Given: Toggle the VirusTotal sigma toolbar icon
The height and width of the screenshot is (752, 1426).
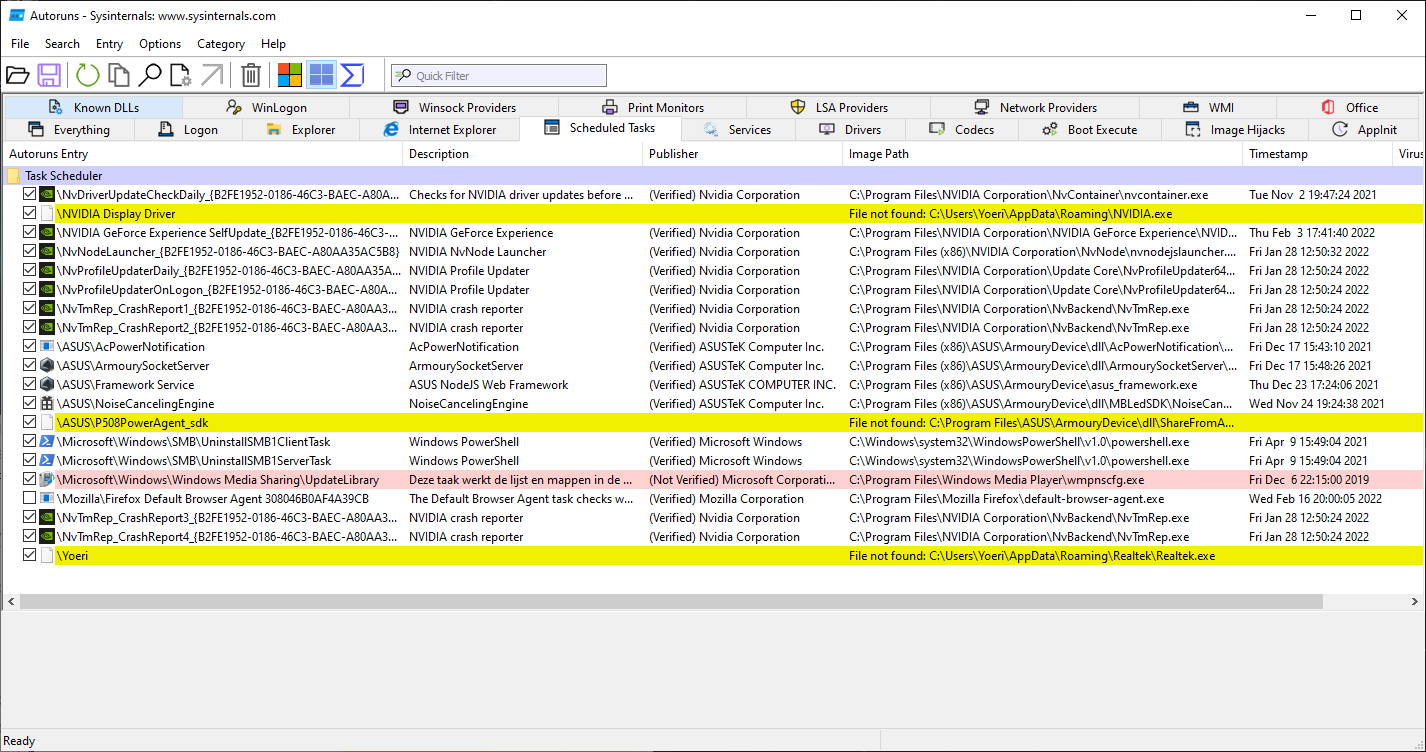Looking at the screenshot, I should (x=352, y=75).
